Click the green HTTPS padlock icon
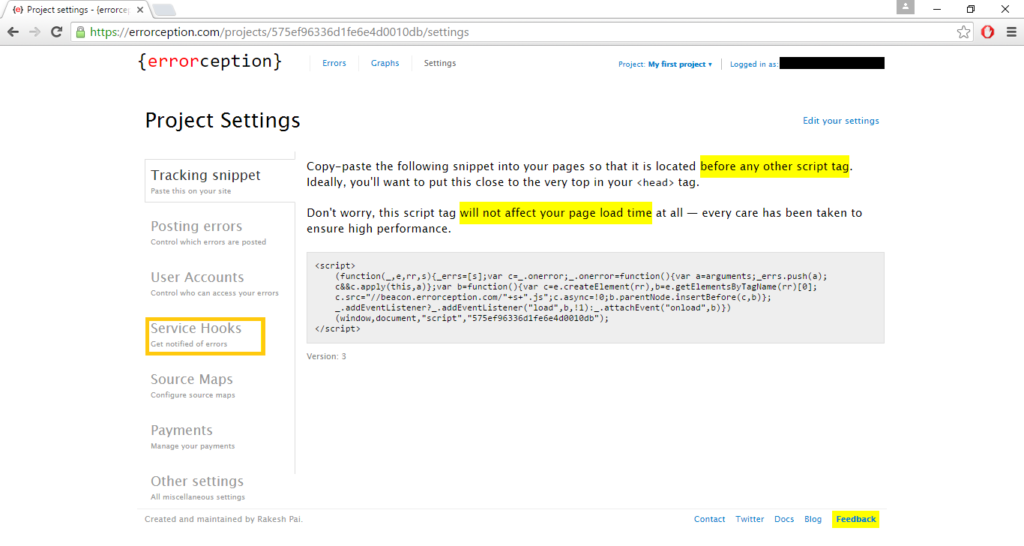 [x=81, y=32]
